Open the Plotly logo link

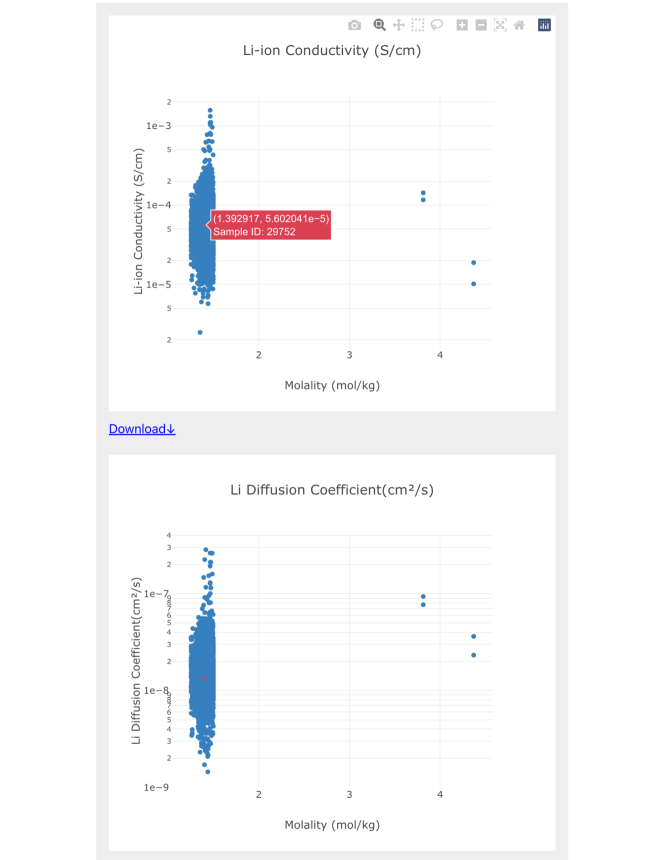tap(544, 25)
